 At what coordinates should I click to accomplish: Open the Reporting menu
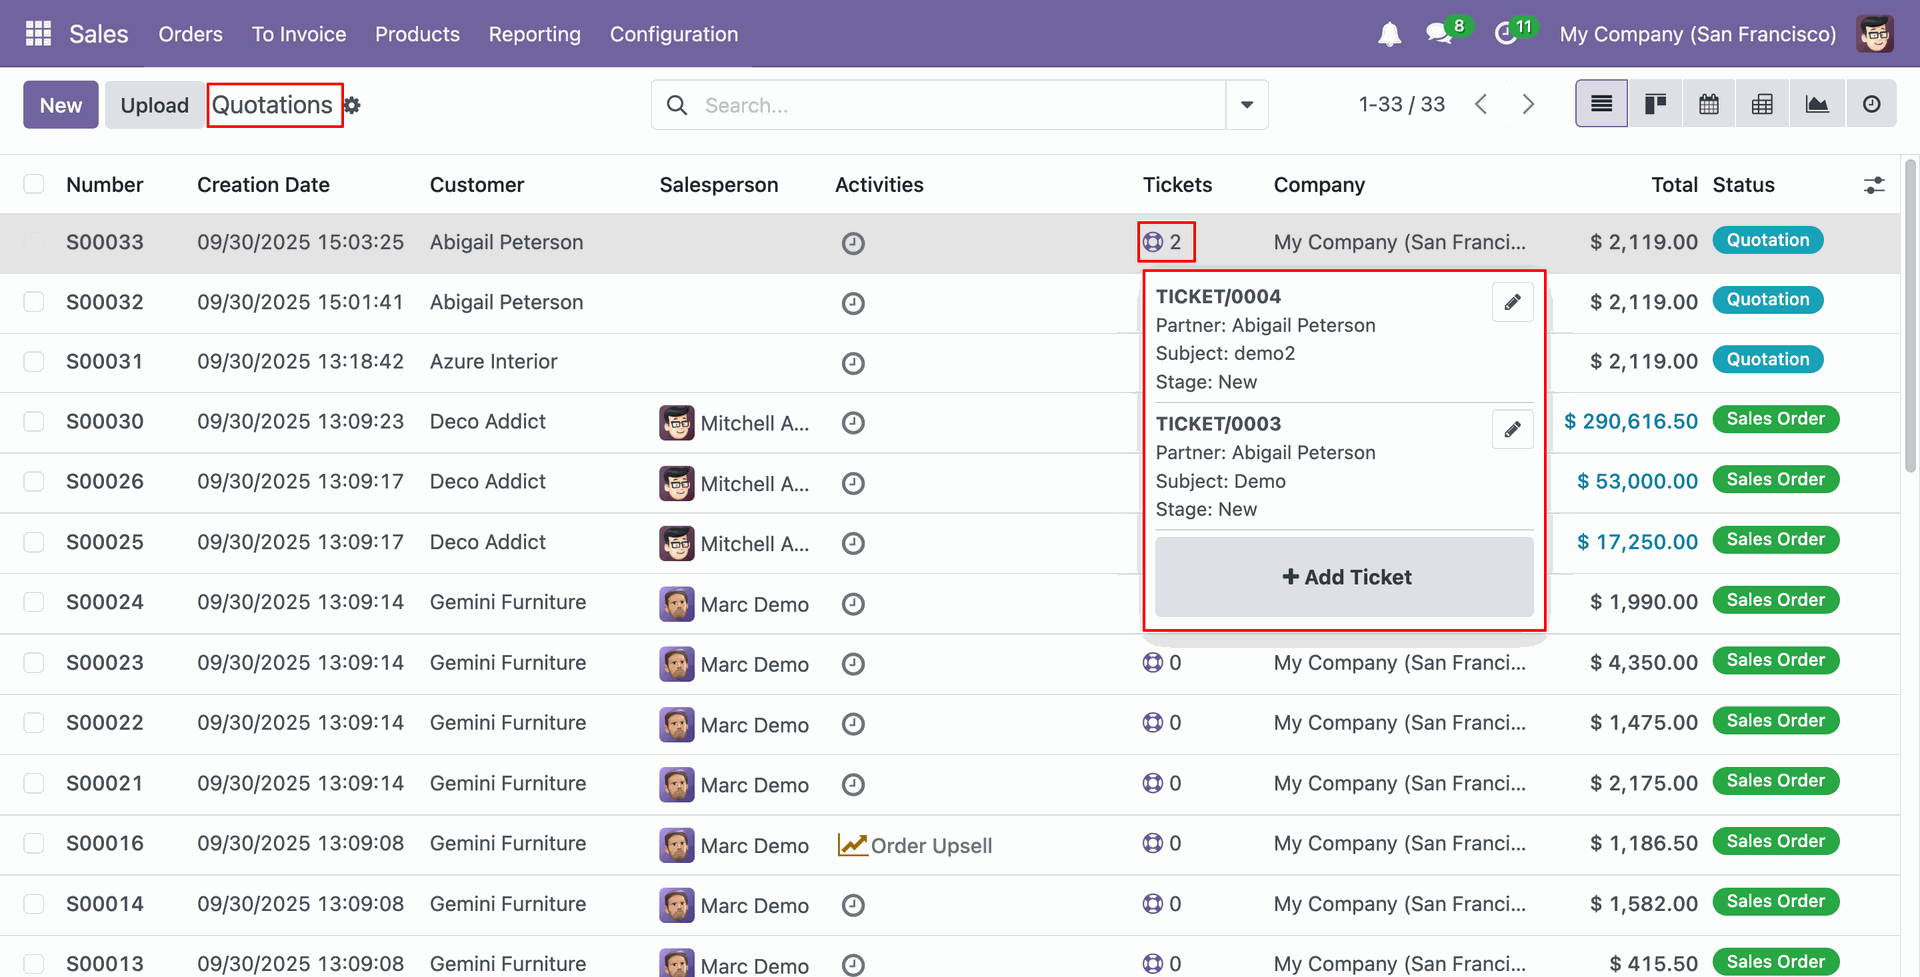pos(534,34)
